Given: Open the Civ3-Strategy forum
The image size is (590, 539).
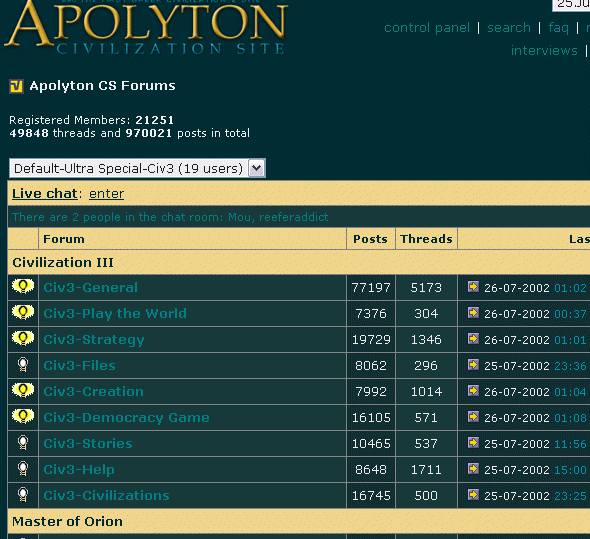Looking at the screenshot, I should [94, 340].
